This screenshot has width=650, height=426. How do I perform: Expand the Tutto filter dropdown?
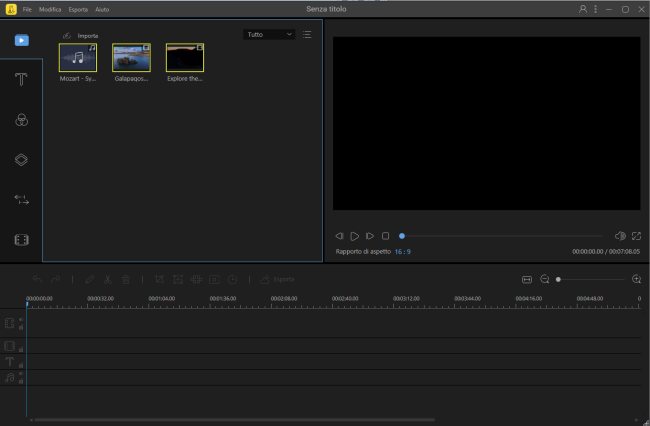(x=269, y=34)
